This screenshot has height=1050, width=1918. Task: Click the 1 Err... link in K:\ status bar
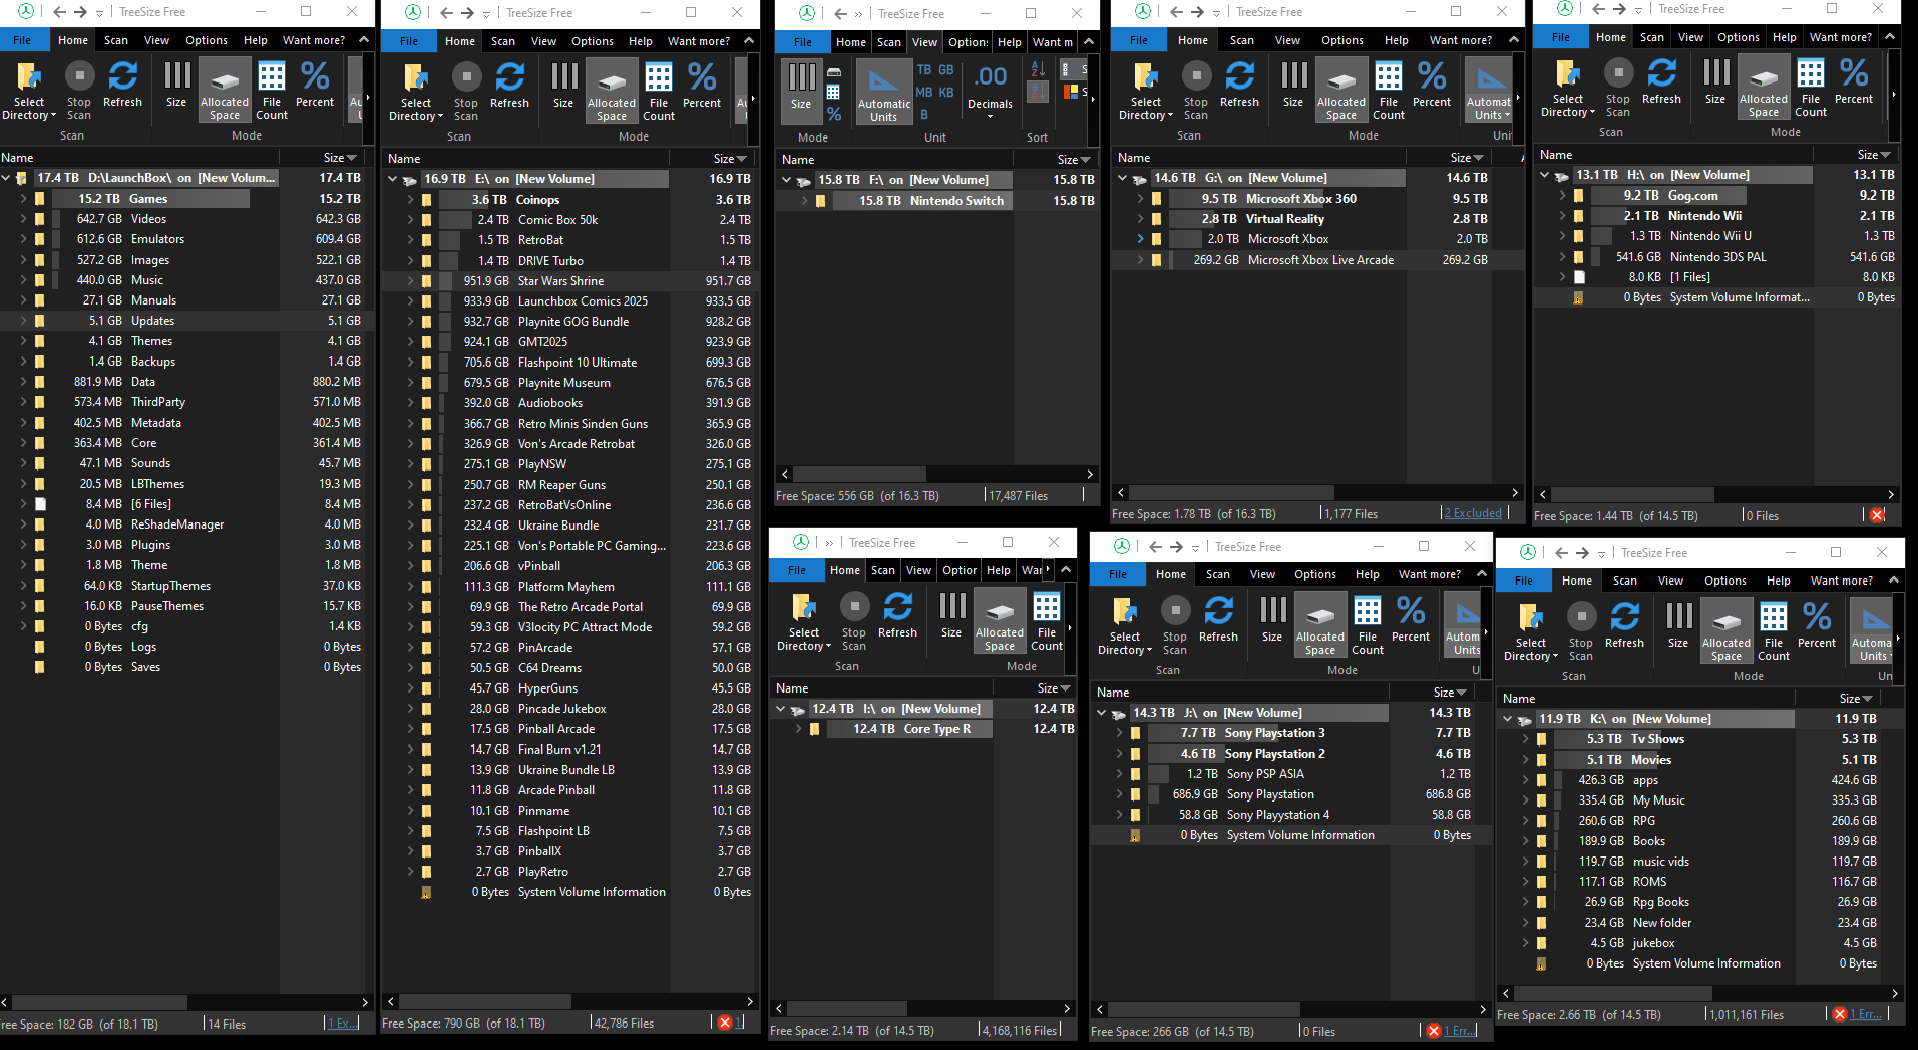(1865, 1014)
